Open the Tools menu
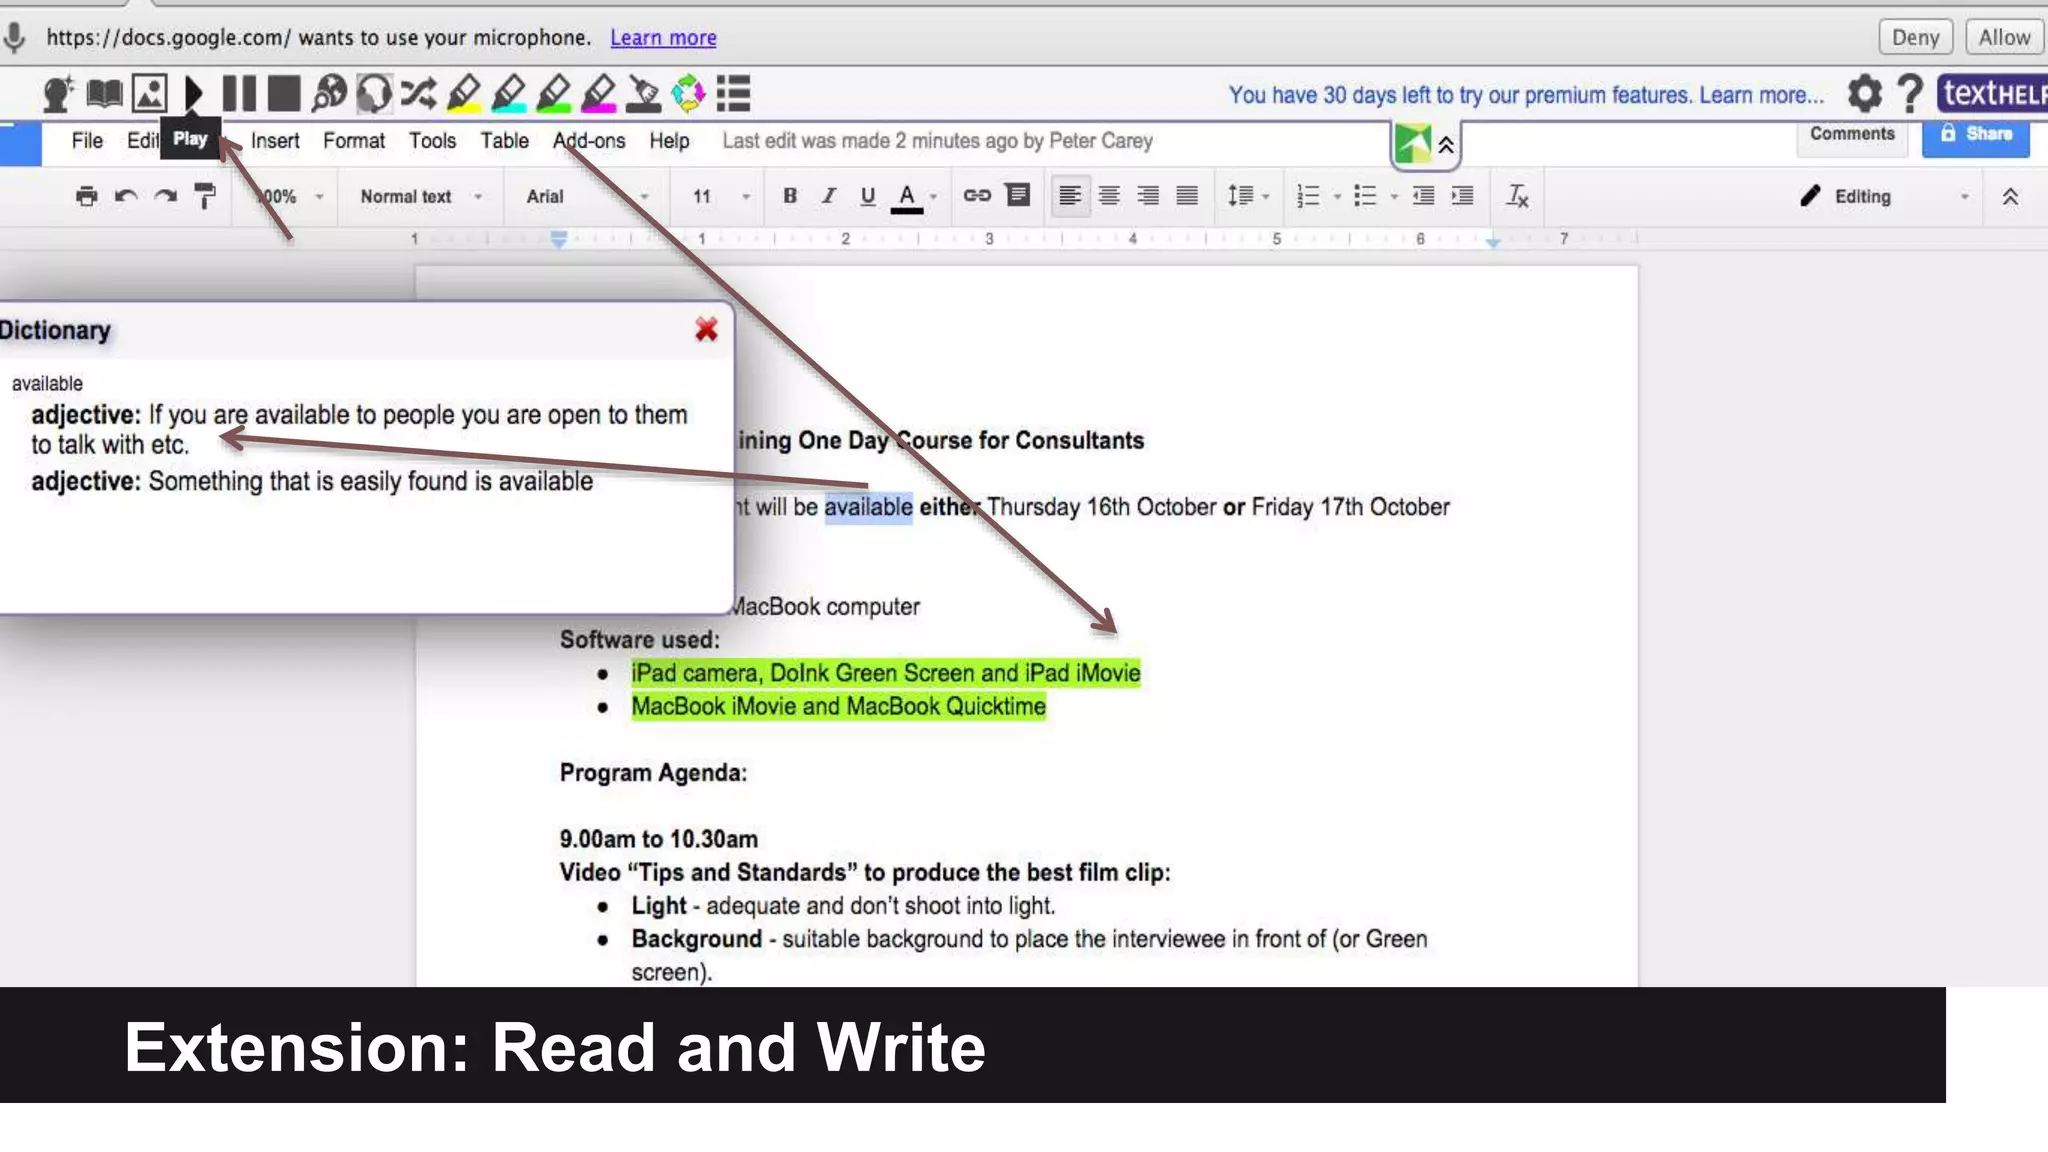Image resolution: width=2048 pixels, height=1152 pixels. click(432, 141)
